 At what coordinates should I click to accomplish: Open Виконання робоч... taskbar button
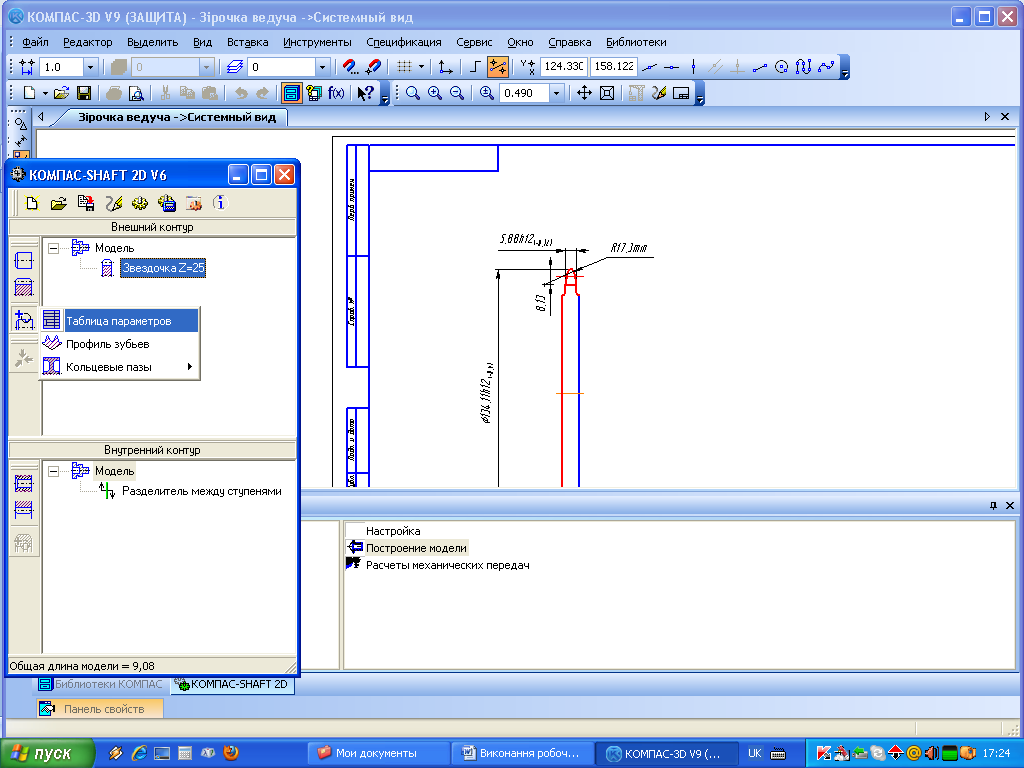(x=522, y=754)
